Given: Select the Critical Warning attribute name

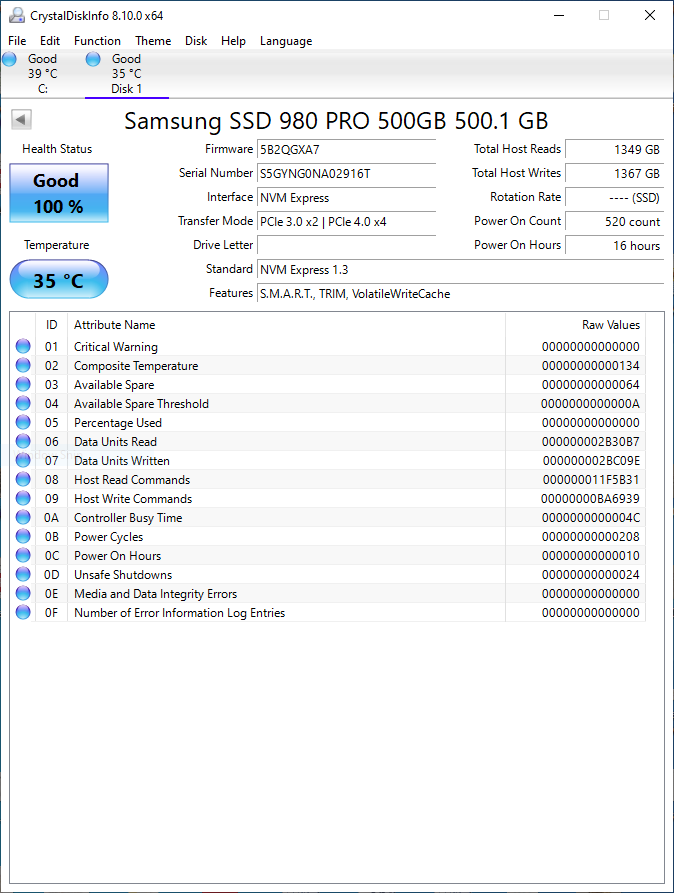Looking at the screenshot, I should 116,347.
